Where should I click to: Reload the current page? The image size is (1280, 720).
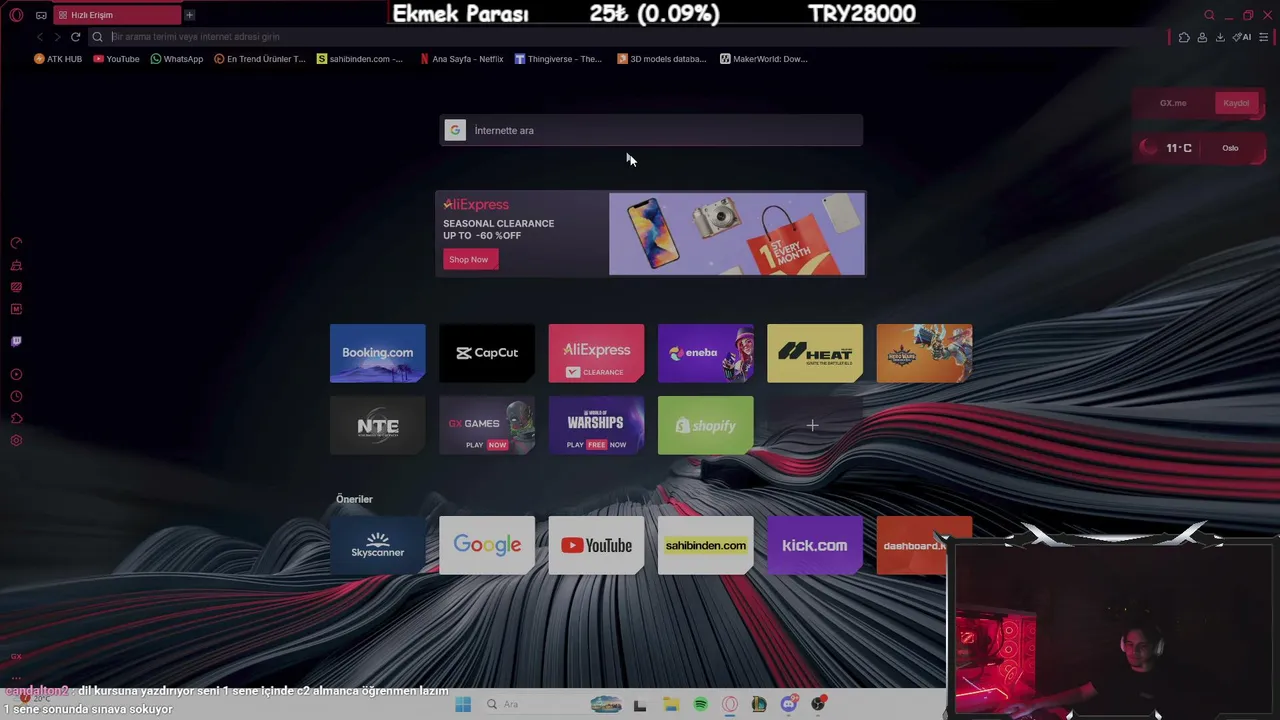(75, 37)
